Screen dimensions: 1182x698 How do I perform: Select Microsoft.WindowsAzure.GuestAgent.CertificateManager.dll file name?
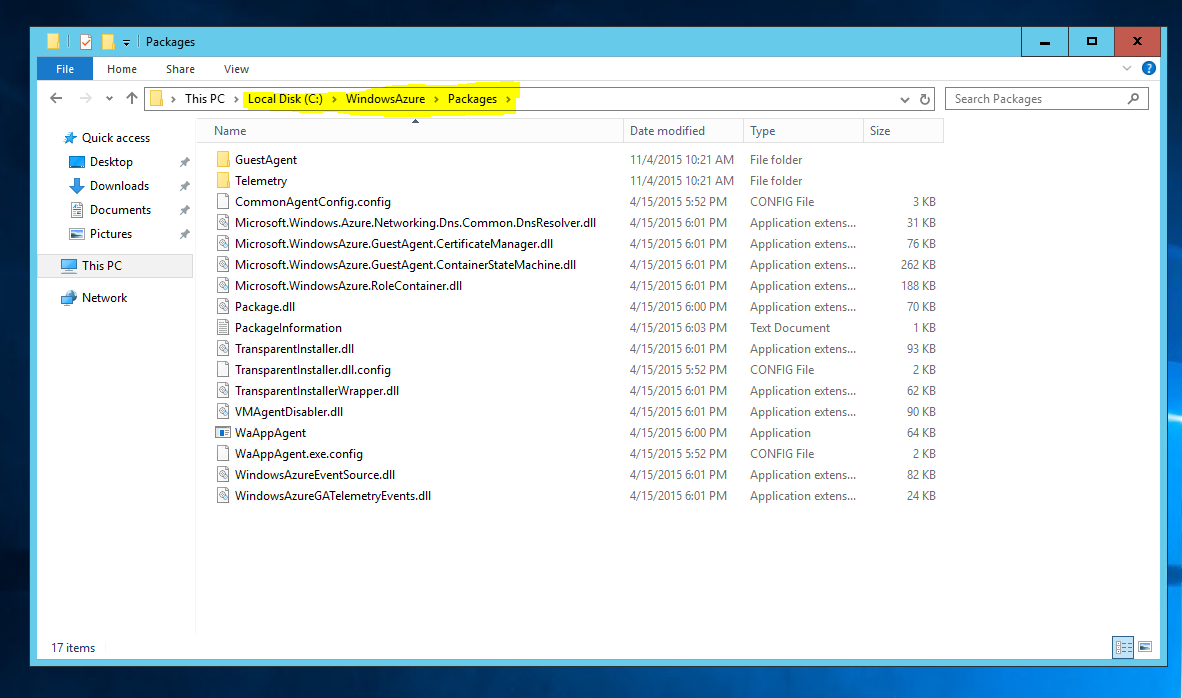(x=393, y=244)
